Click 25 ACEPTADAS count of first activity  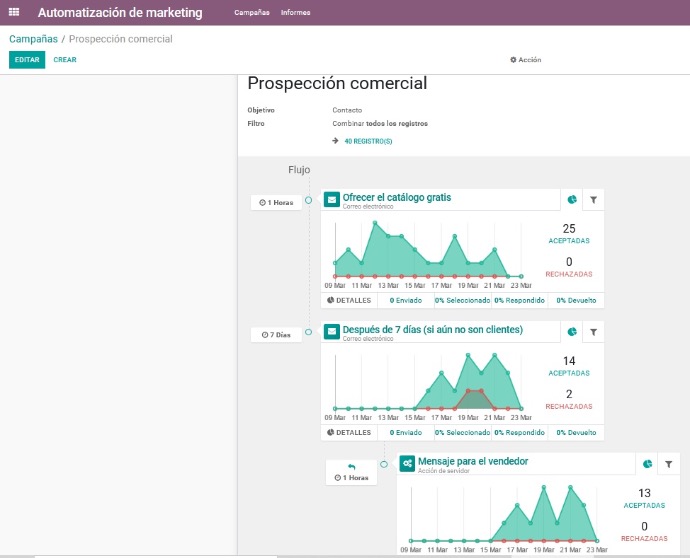click(x=569, y=234)
